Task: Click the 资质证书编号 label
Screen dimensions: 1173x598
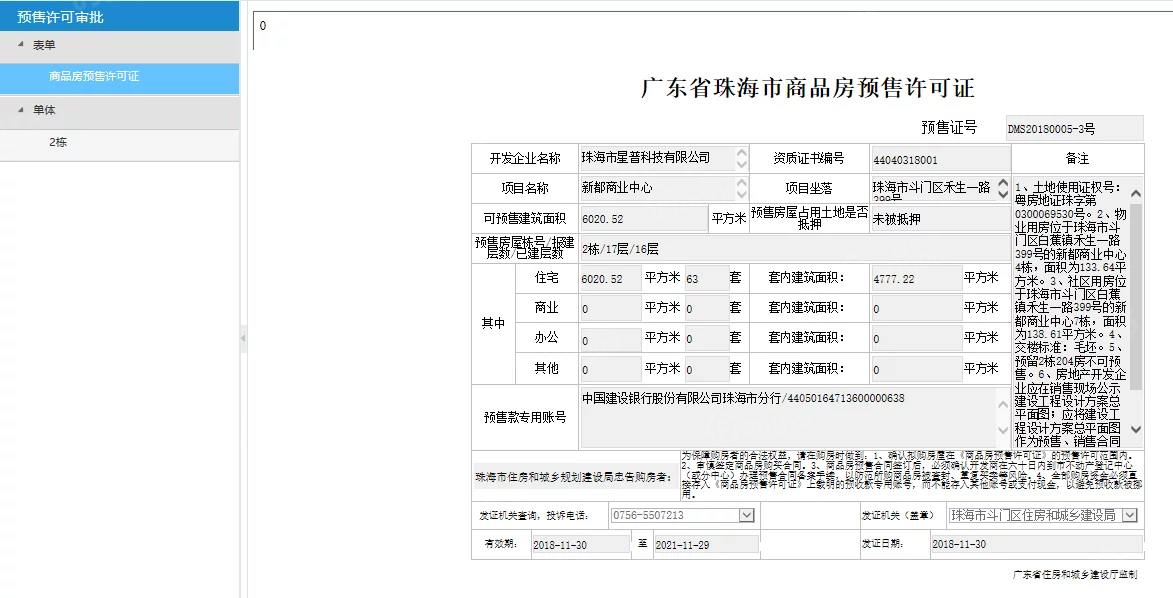Action: 809,159
